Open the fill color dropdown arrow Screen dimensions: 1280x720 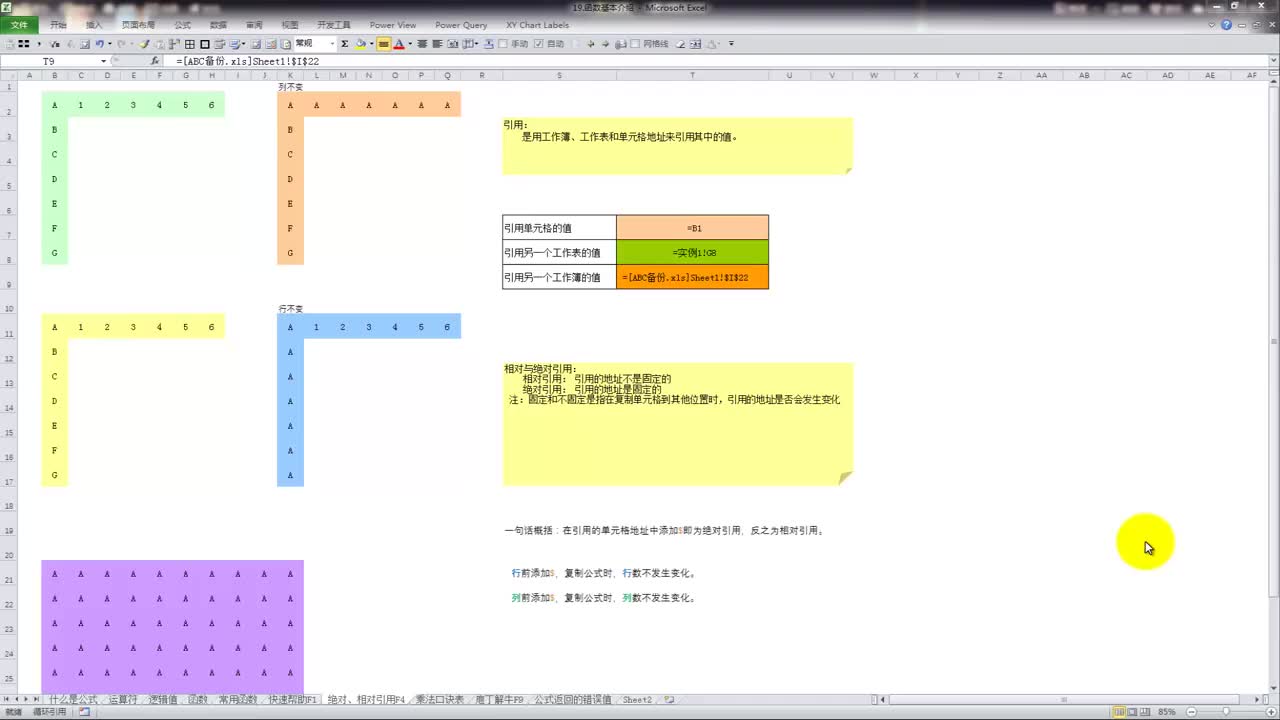coord(370,44)
